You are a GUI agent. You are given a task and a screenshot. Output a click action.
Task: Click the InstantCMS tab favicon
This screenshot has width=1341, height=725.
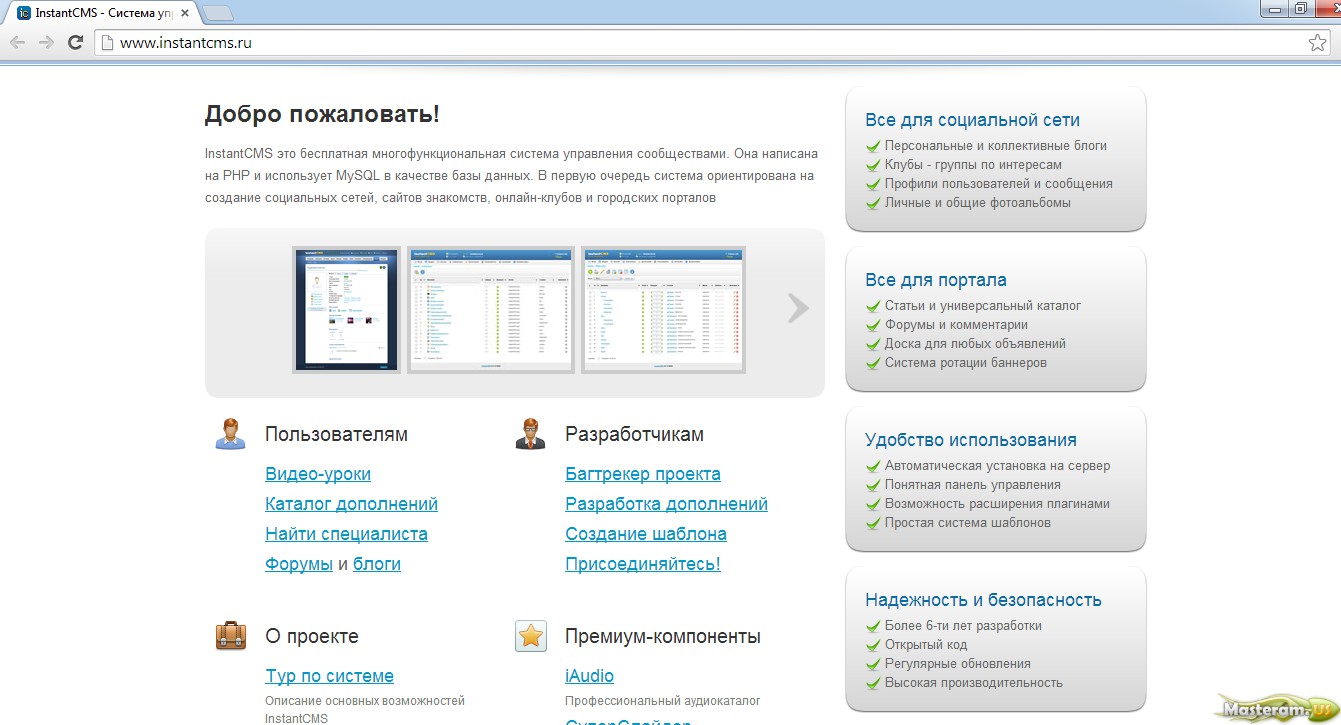[24, 13]
